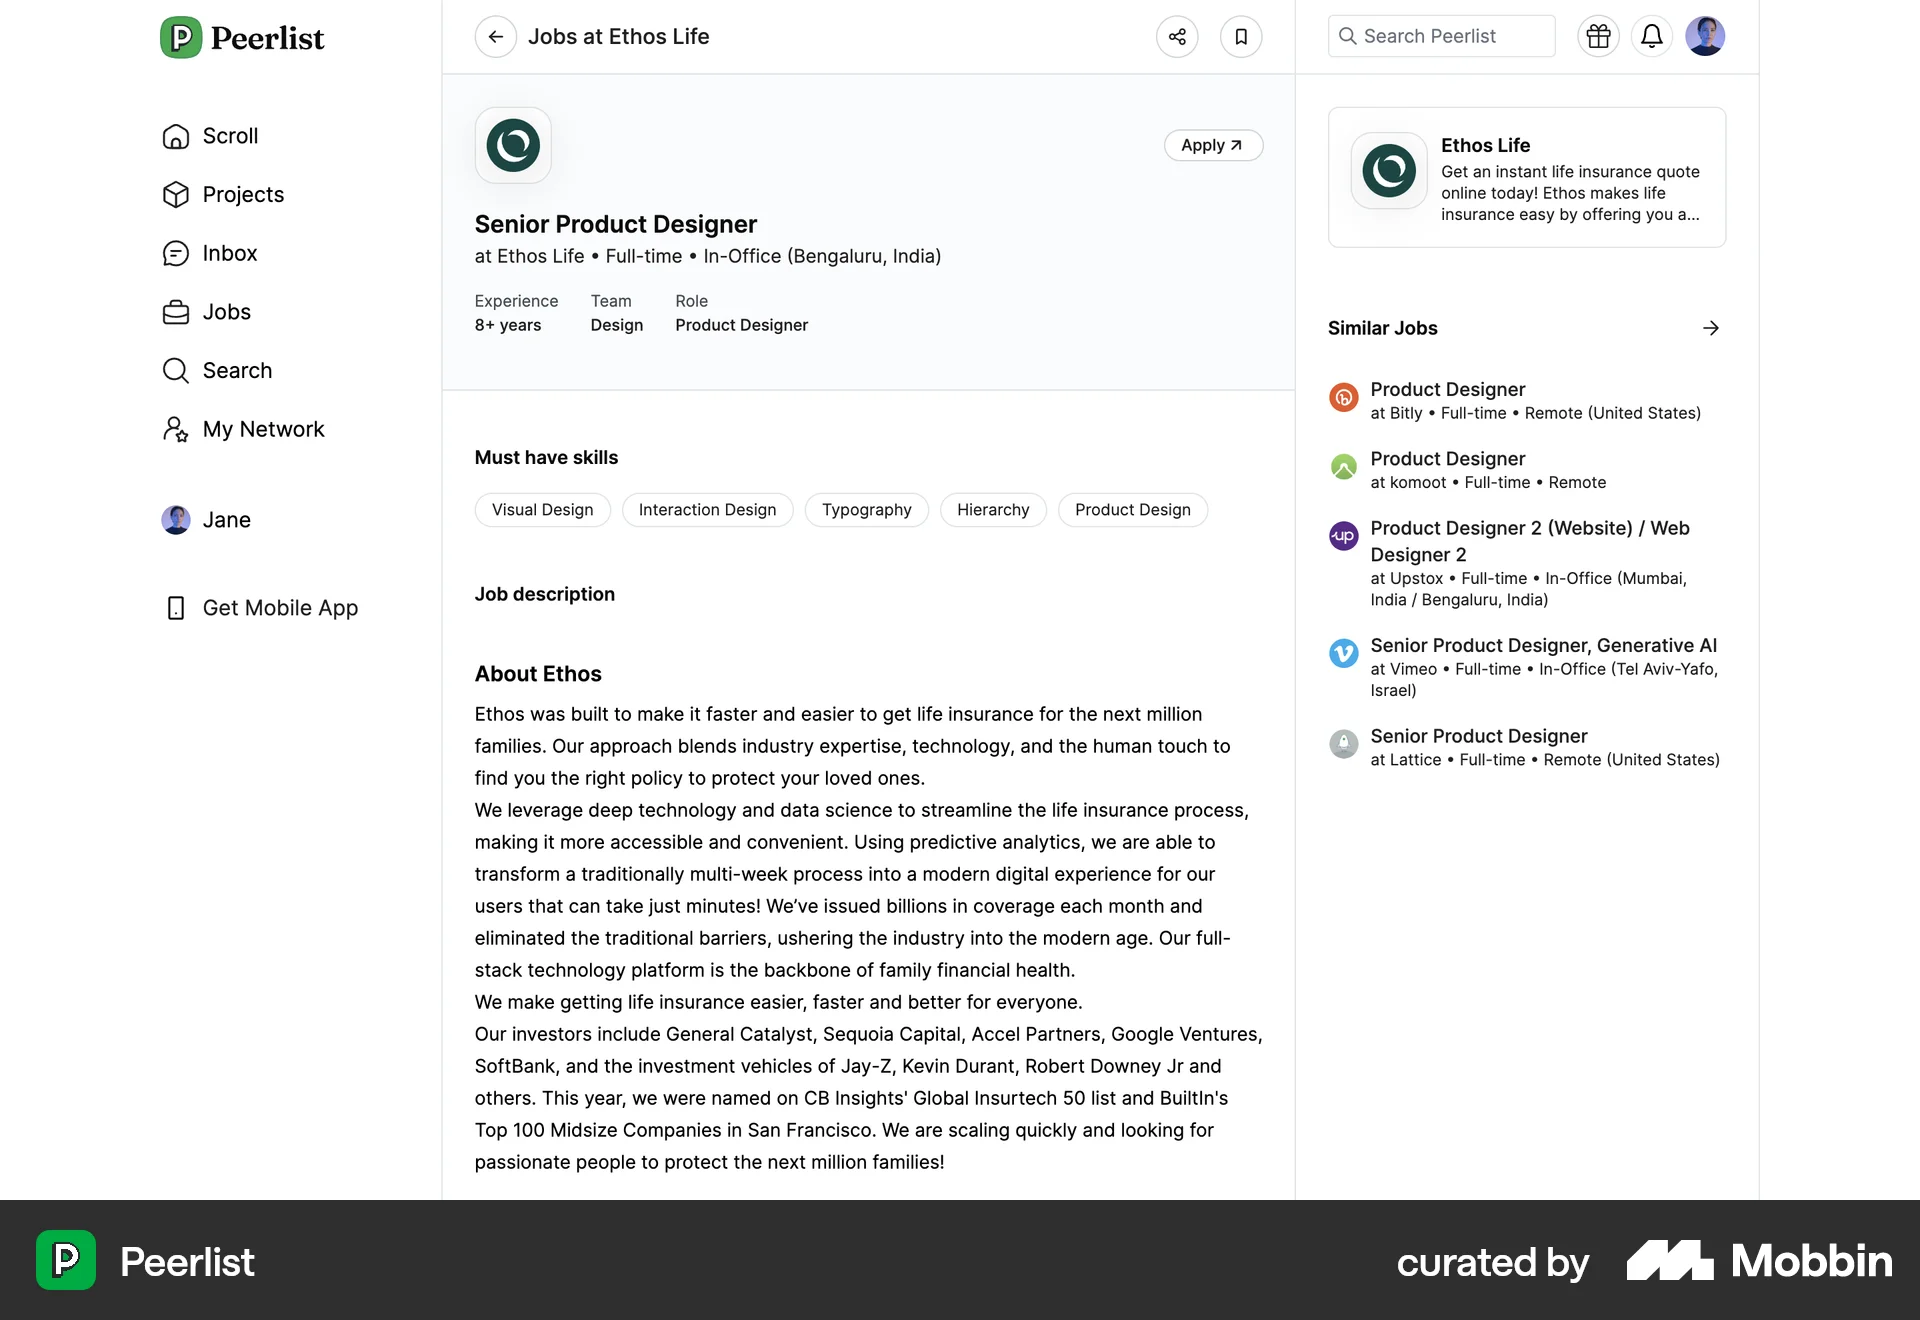
Task: Open the rewards gift icon
Action: [x=1598, y=36]
